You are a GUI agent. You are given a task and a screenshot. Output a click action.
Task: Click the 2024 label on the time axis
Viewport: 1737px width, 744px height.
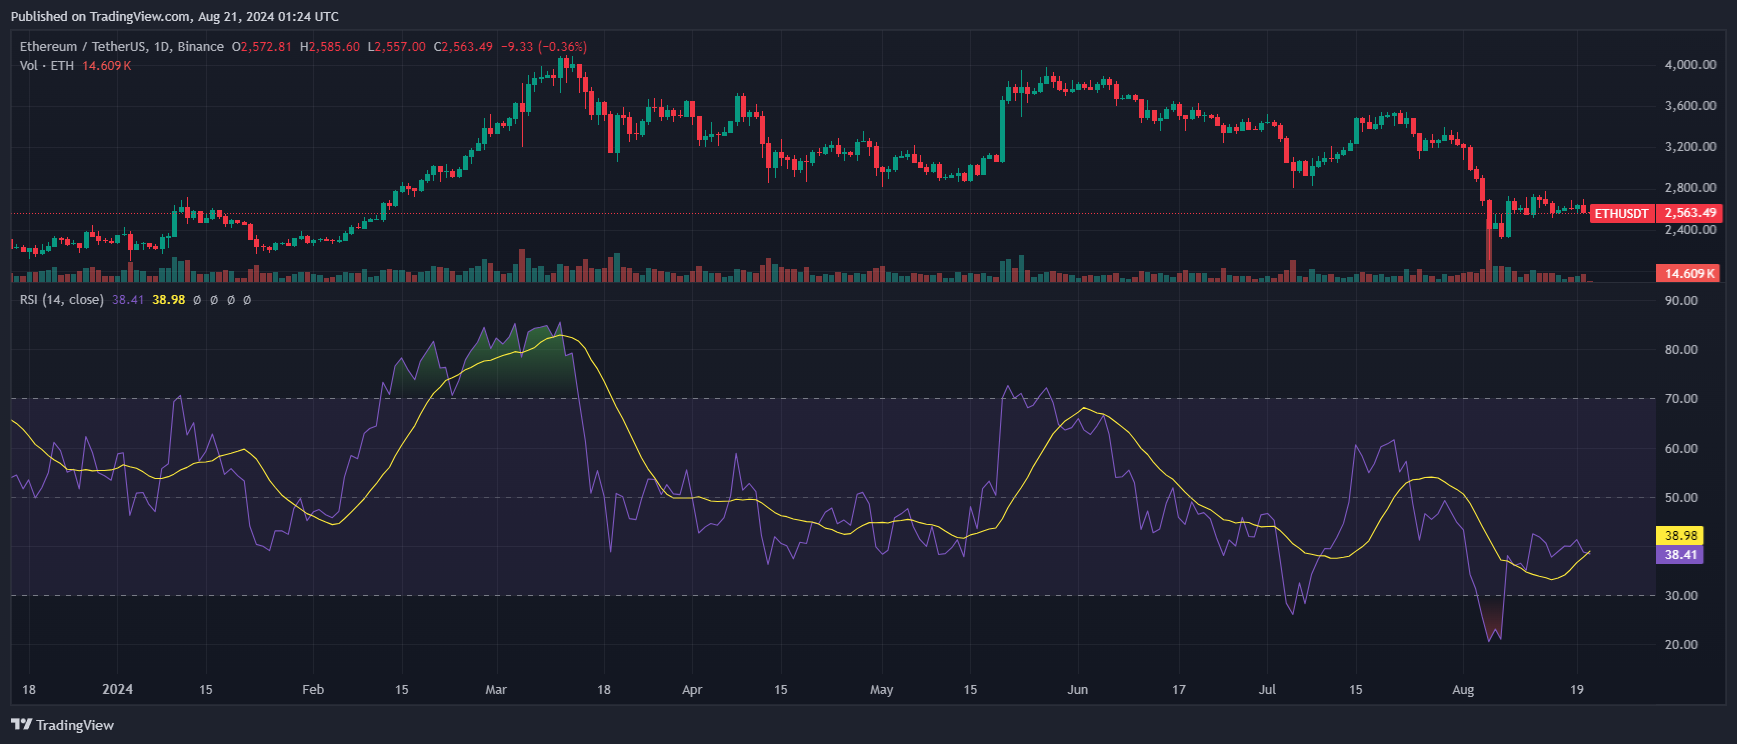[x=118, y=690]
